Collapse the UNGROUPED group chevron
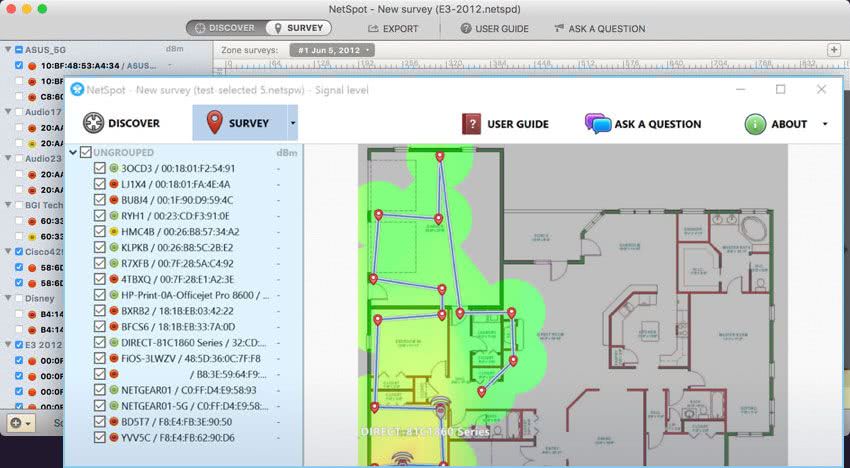Viewport: 850px width, 468px height. point(73,152)
